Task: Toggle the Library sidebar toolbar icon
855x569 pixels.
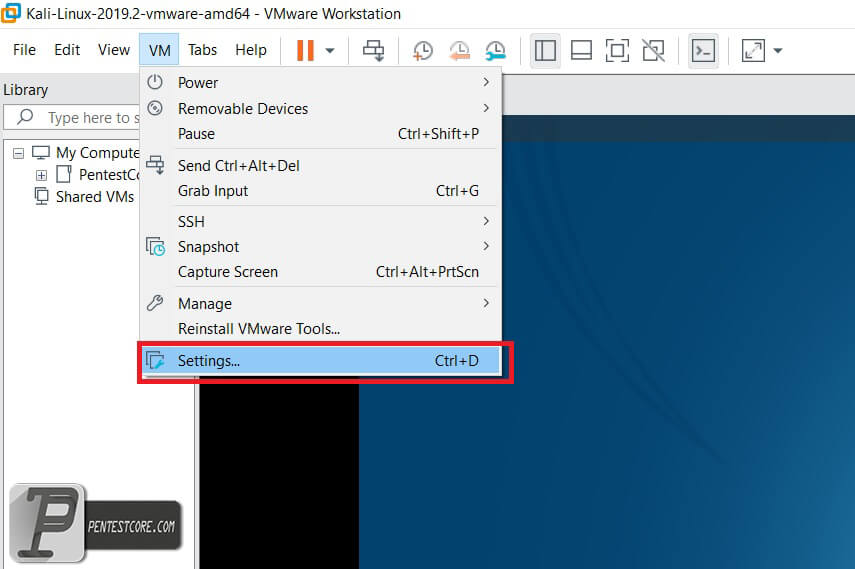Action: pos(545,51)
